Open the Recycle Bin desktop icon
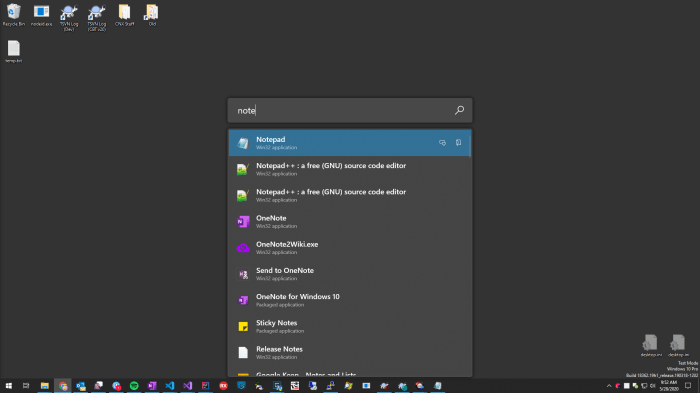The height and width of the screenshot is (393, 700). tap(13, 15)
